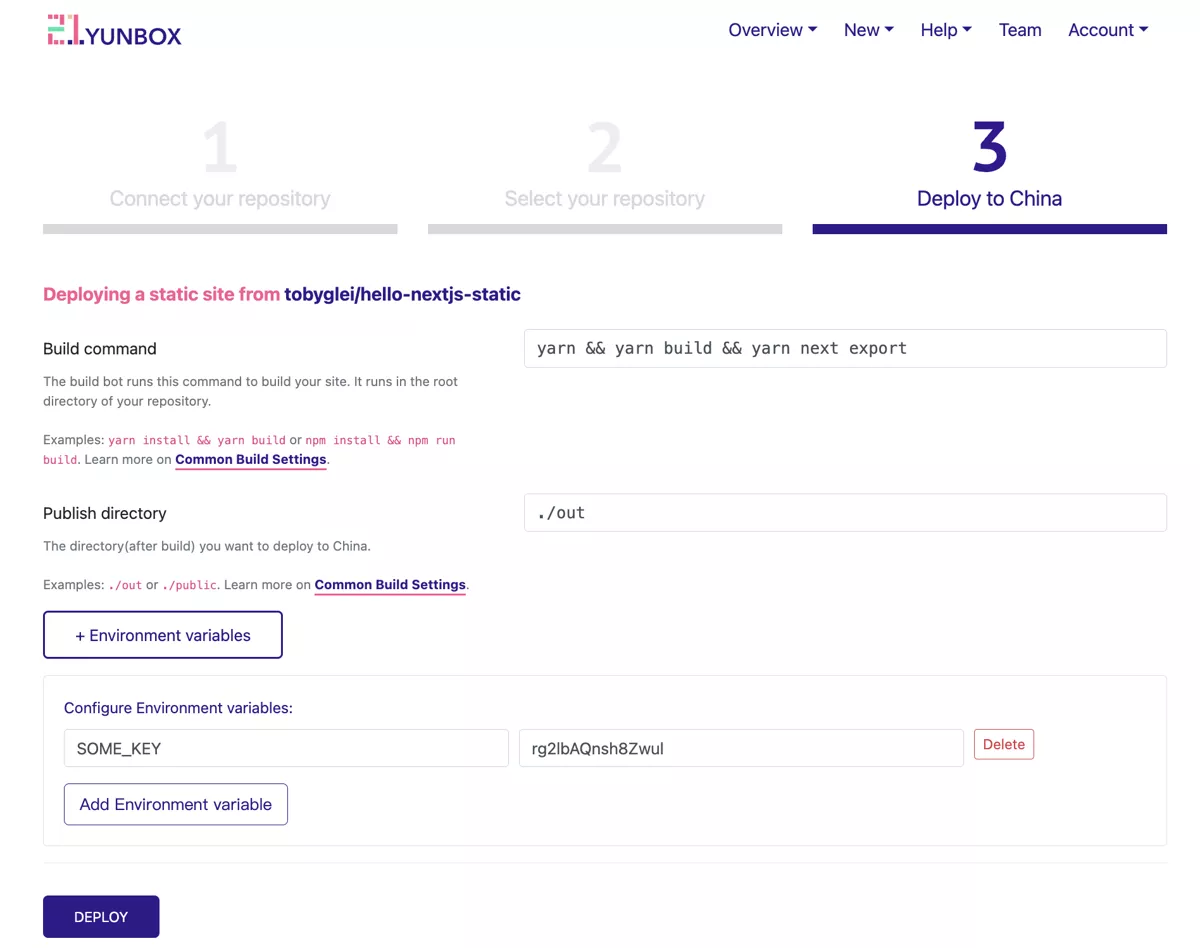
Task: Delete the SOME_KEY environment variable
Action: point(1004,744)
